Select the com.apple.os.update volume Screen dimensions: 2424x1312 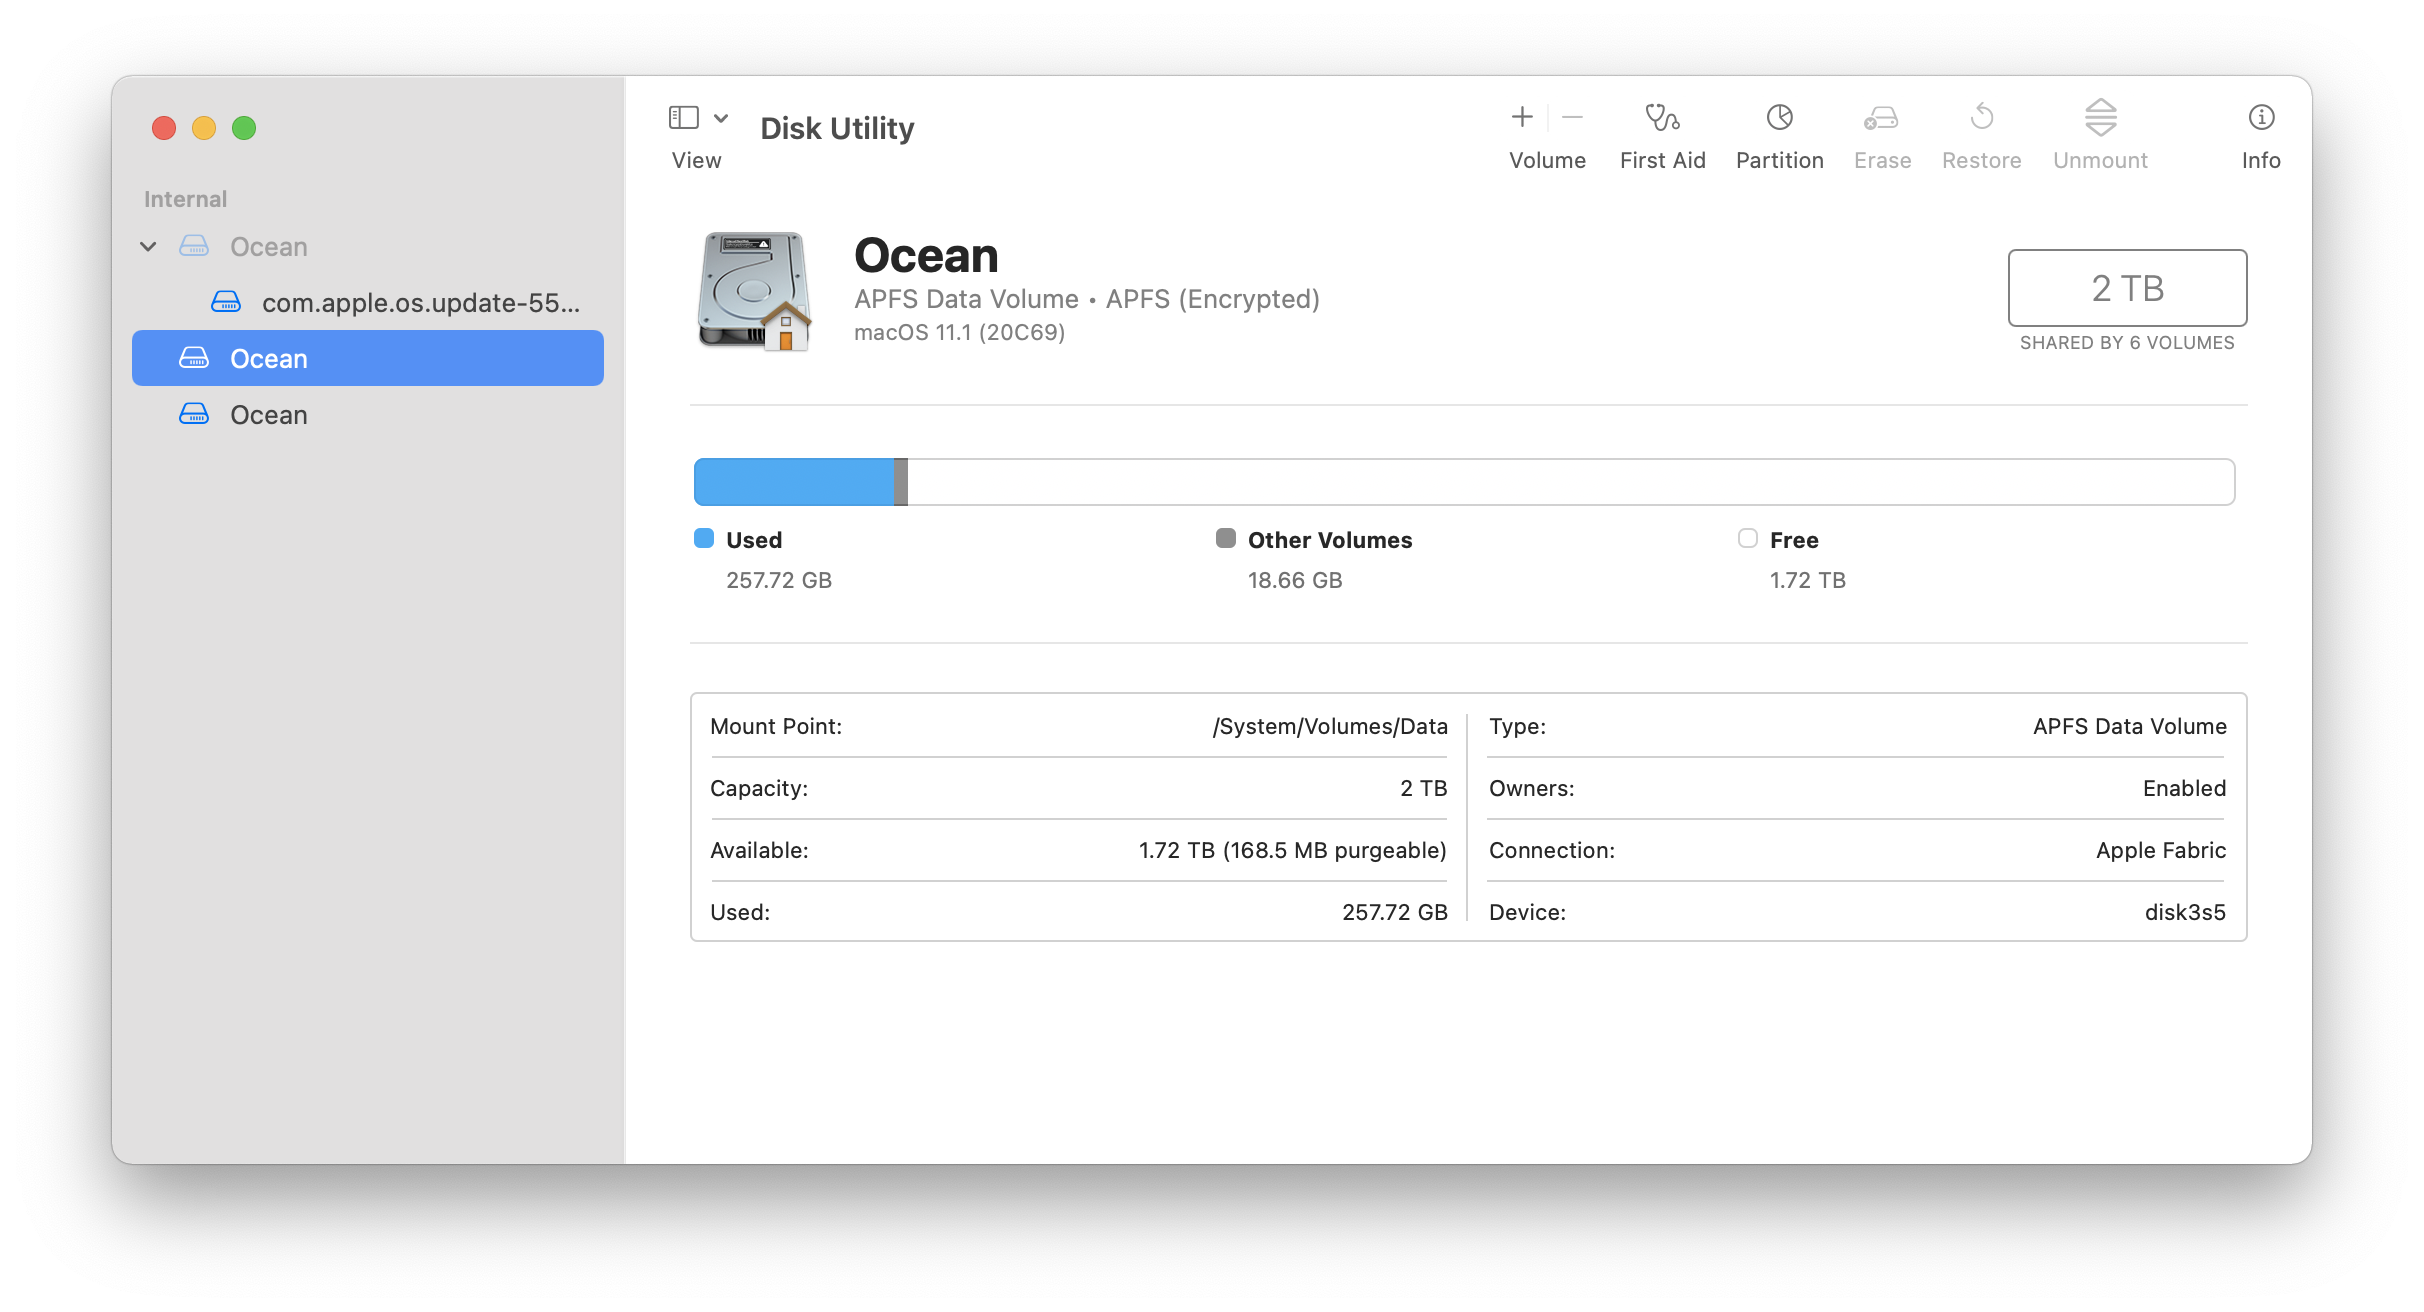click(420, 303)
